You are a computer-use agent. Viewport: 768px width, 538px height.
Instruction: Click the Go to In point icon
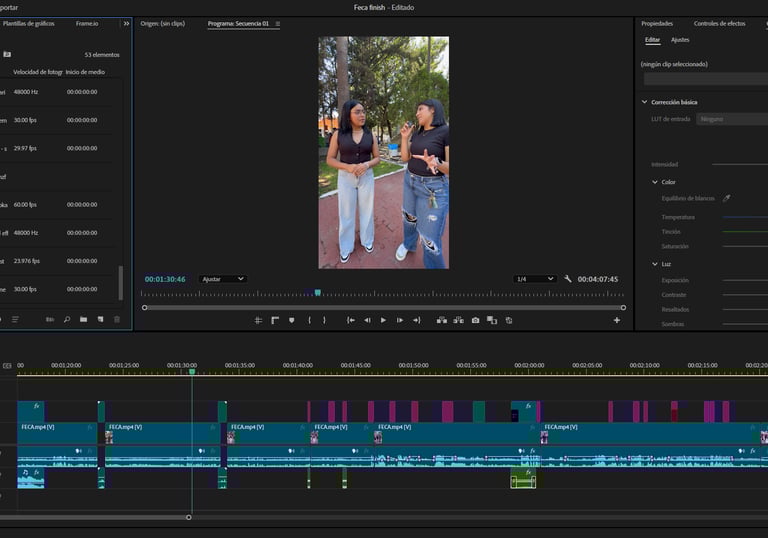coord(350,320)
